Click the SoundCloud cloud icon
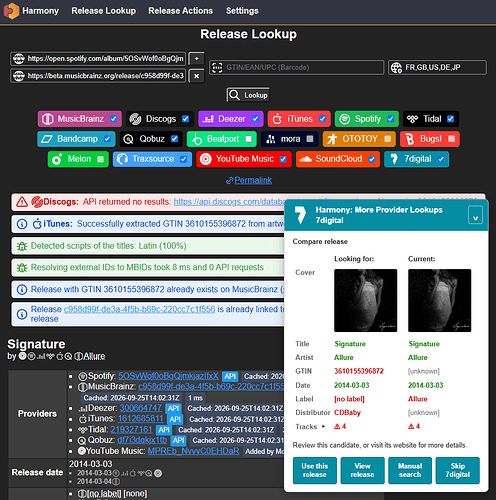 point(305,159)
